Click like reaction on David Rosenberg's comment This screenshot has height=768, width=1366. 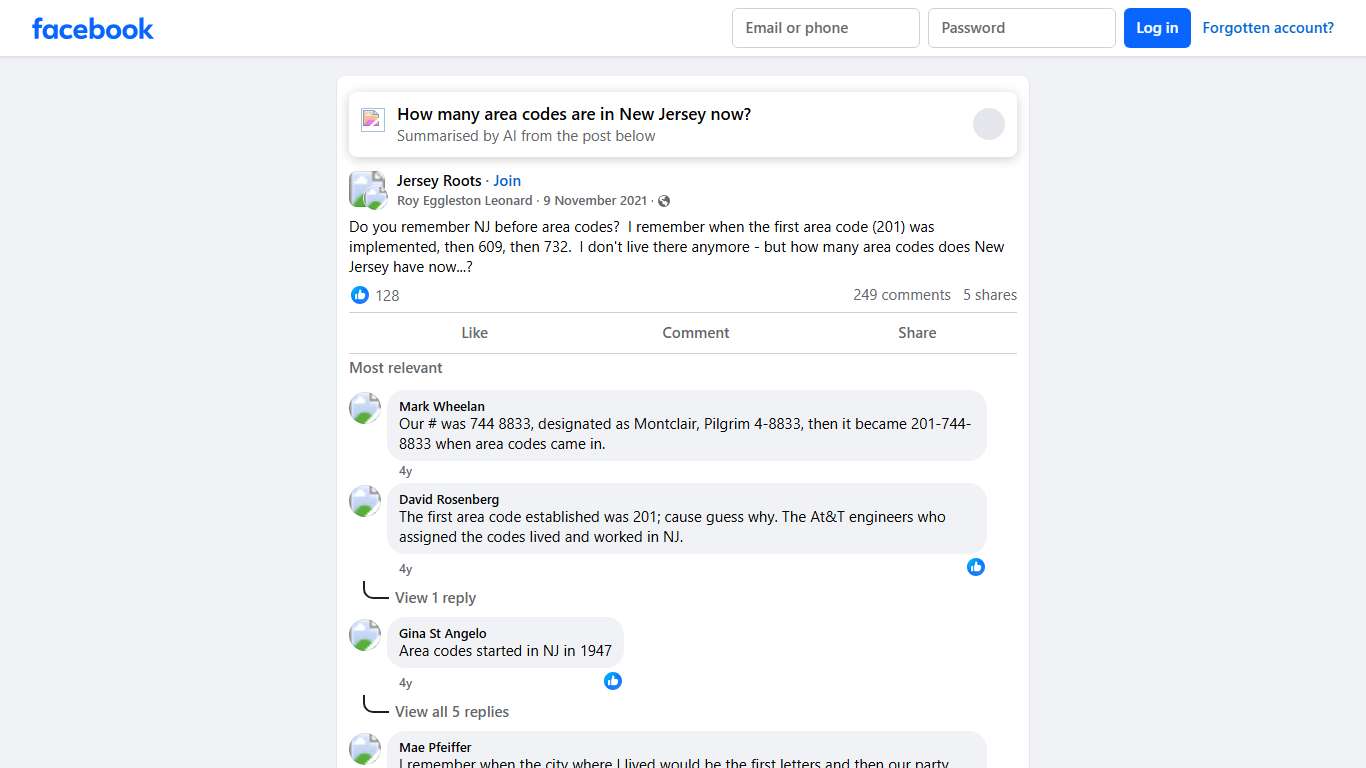976,567
